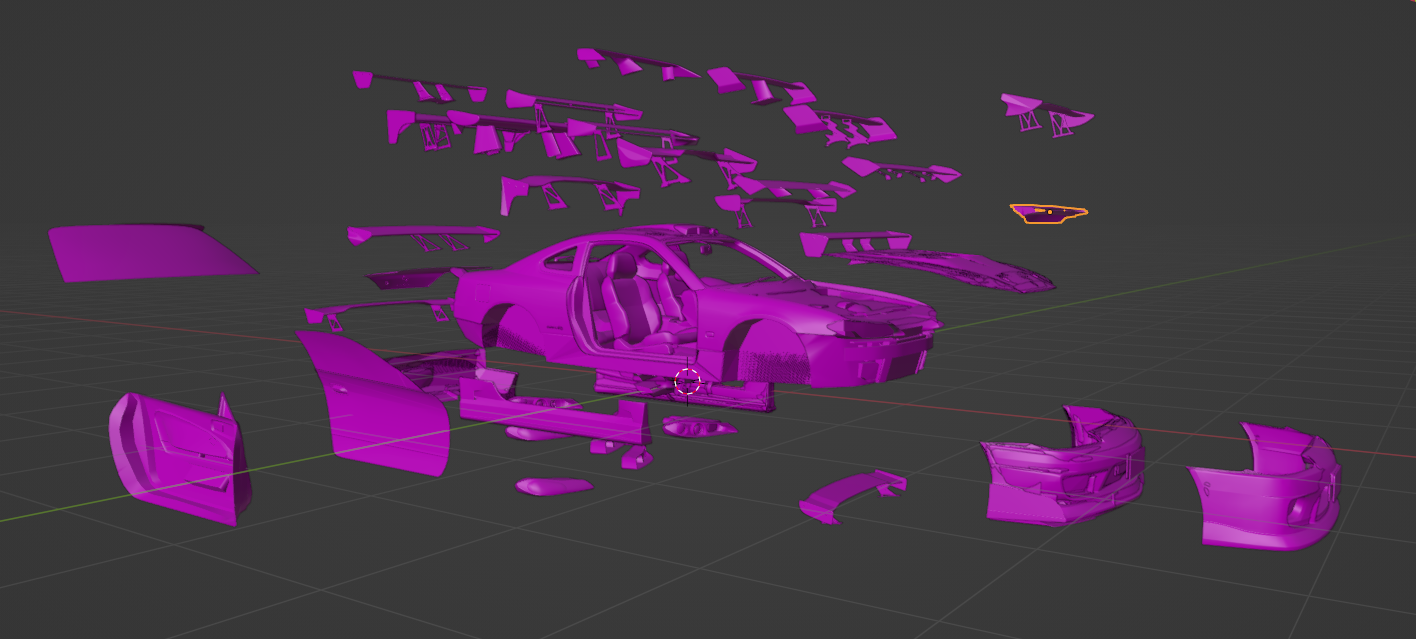The image size is (1416, 639).
Task: Select the headlight piece right of 3D cursor
Action: 700,427
